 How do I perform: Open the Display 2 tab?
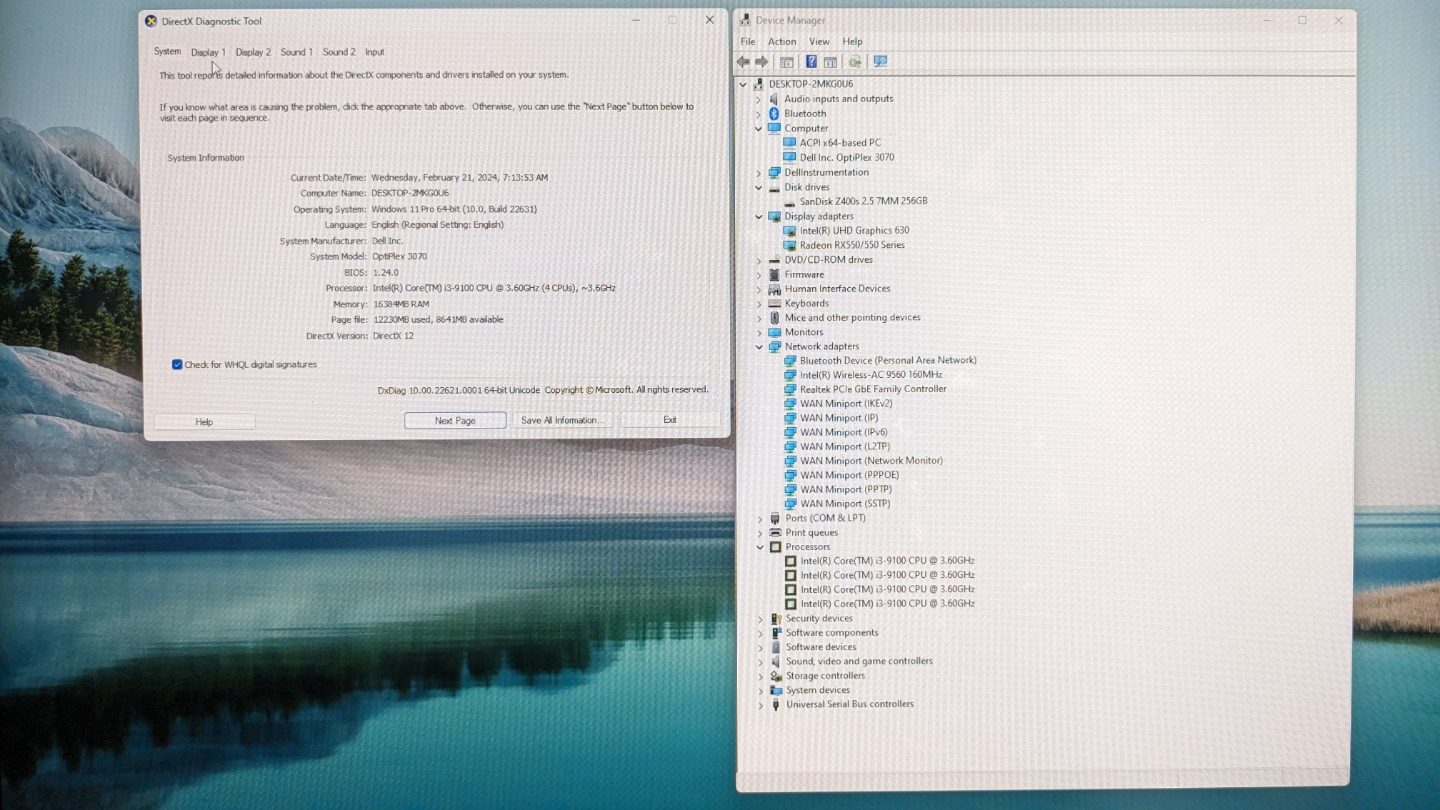click(x=253, y=52)
